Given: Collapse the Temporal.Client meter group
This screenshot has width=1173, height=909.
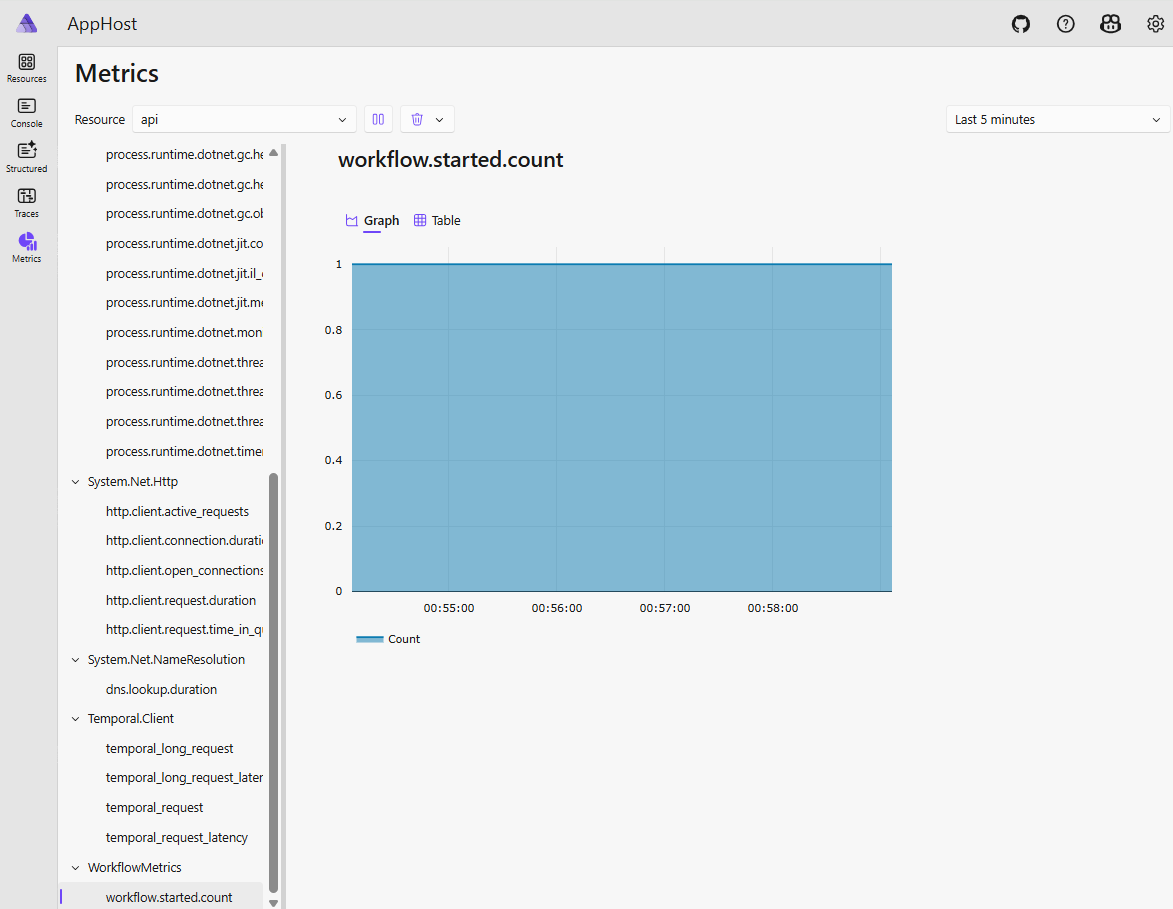Looking at the screenshot, I should pyautogui.click(x=76, y=719).
